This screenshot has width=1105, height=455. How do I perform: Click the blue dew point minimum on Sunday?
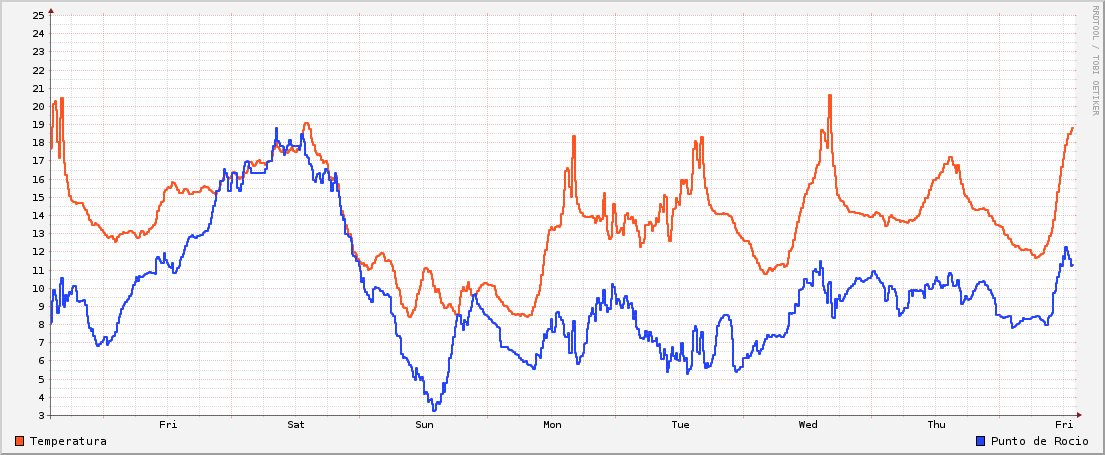(x=434, y=409)
